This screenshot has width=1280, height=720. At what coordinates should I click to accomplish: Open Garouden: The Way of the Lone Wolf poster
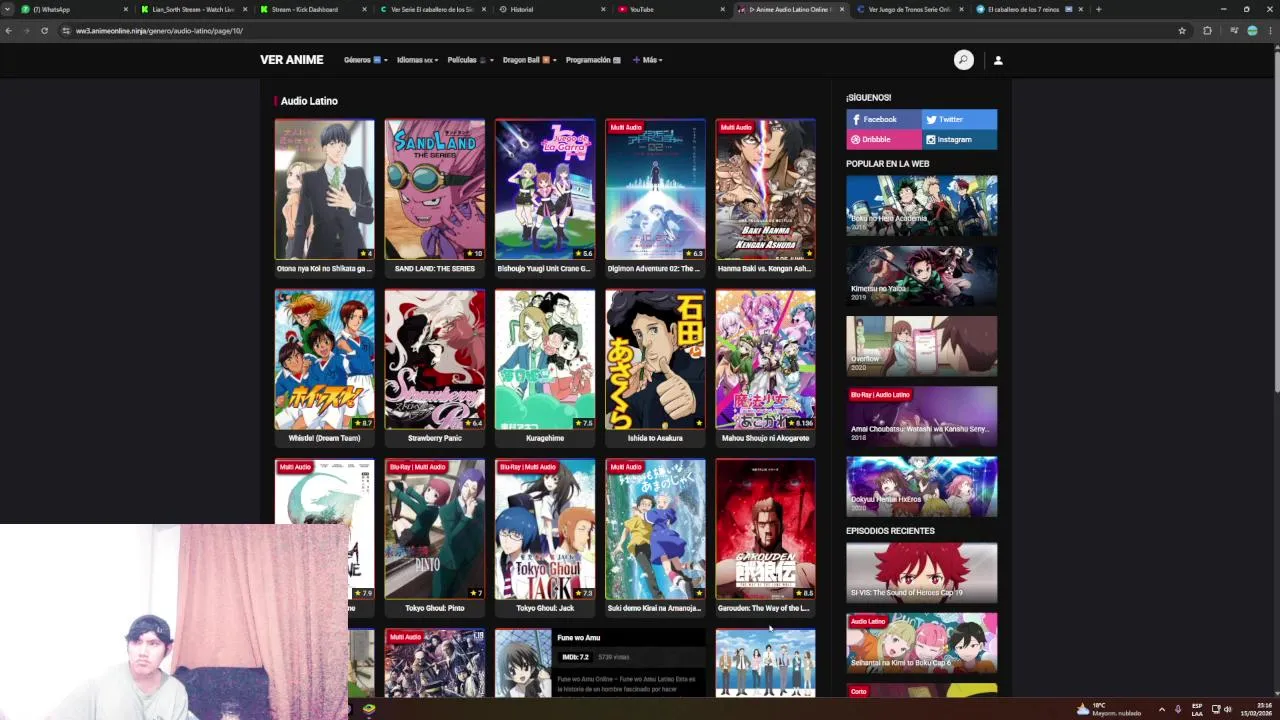[x=765, y=529]
